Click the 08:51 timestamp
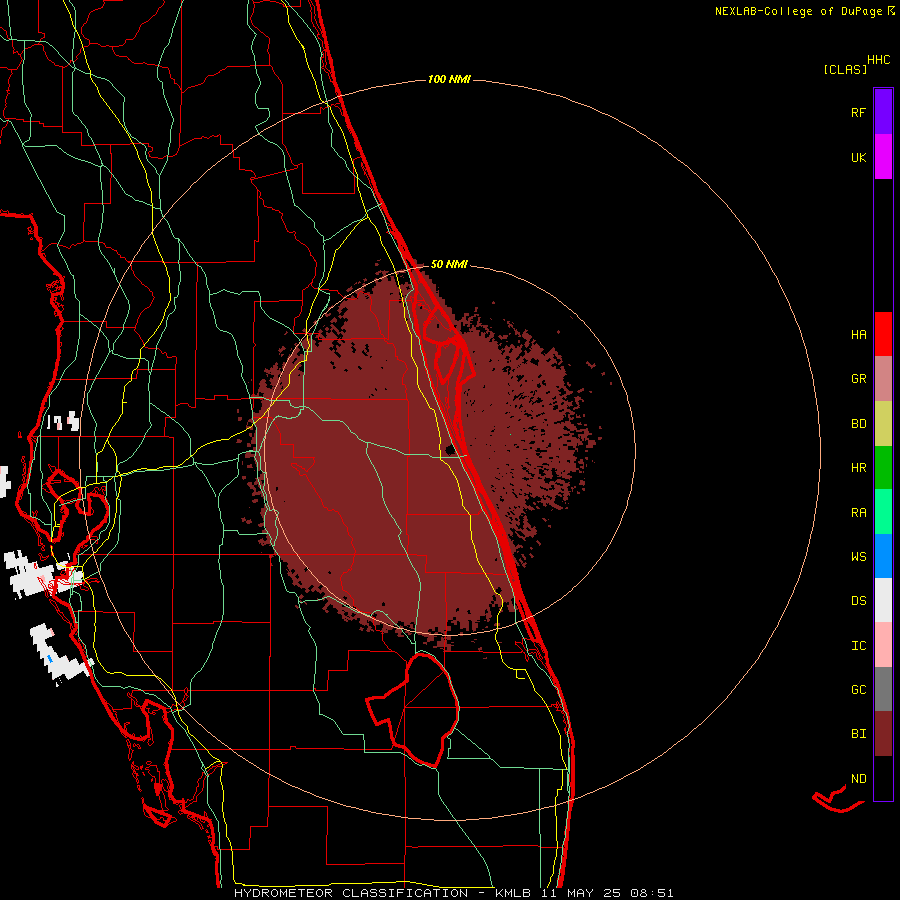Image resolution: width=900 pixels, height=900 pixels. coord(651,893)
